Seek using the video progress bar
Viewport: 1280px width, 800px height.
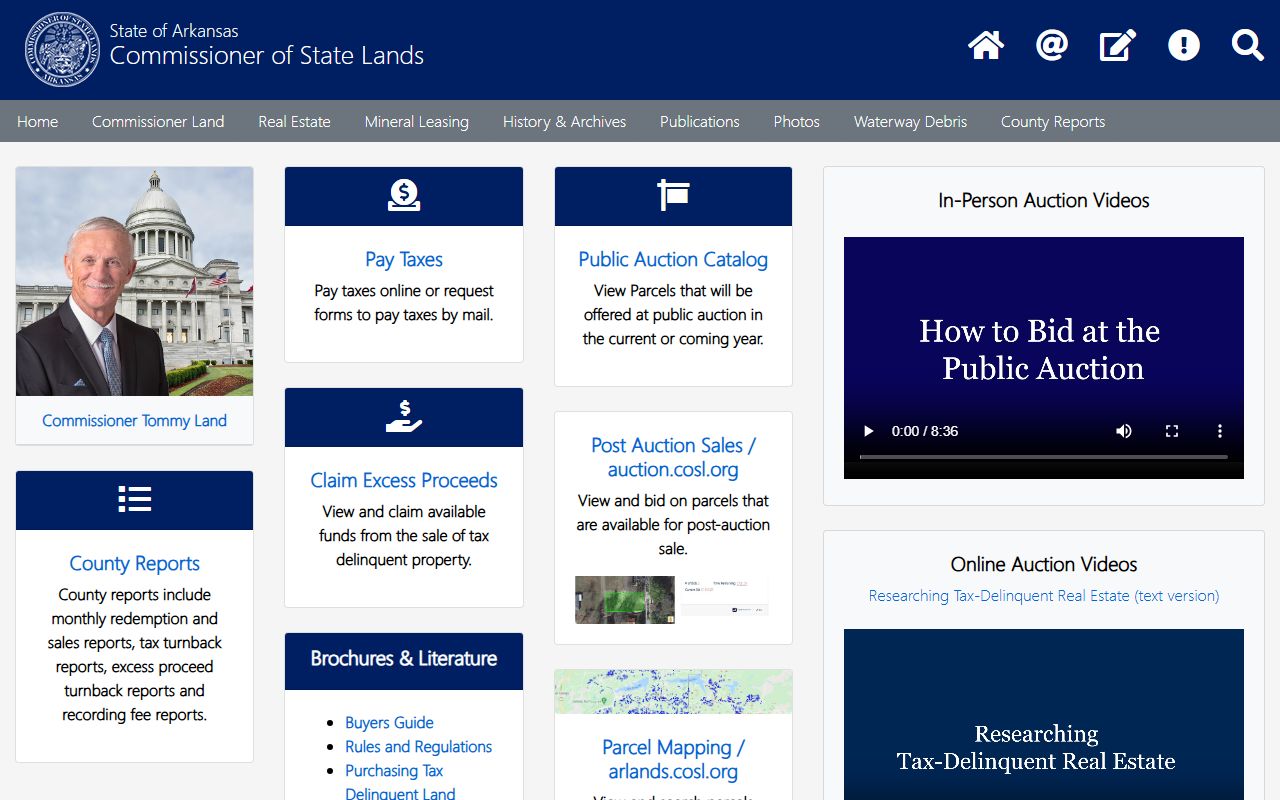[1043, 457]
